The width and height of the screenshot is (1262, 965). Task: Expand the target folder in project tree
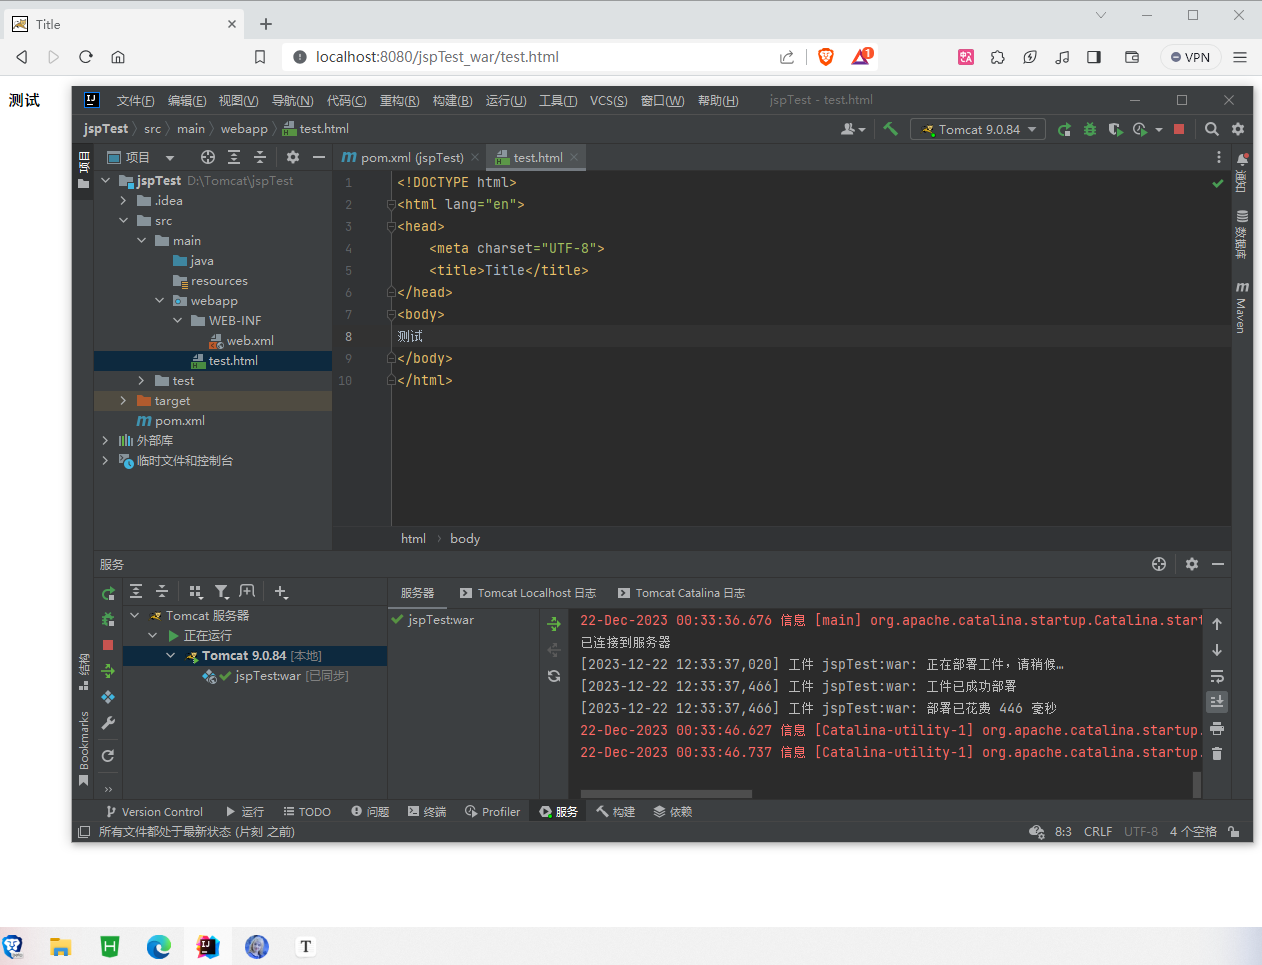pos(124,401)
